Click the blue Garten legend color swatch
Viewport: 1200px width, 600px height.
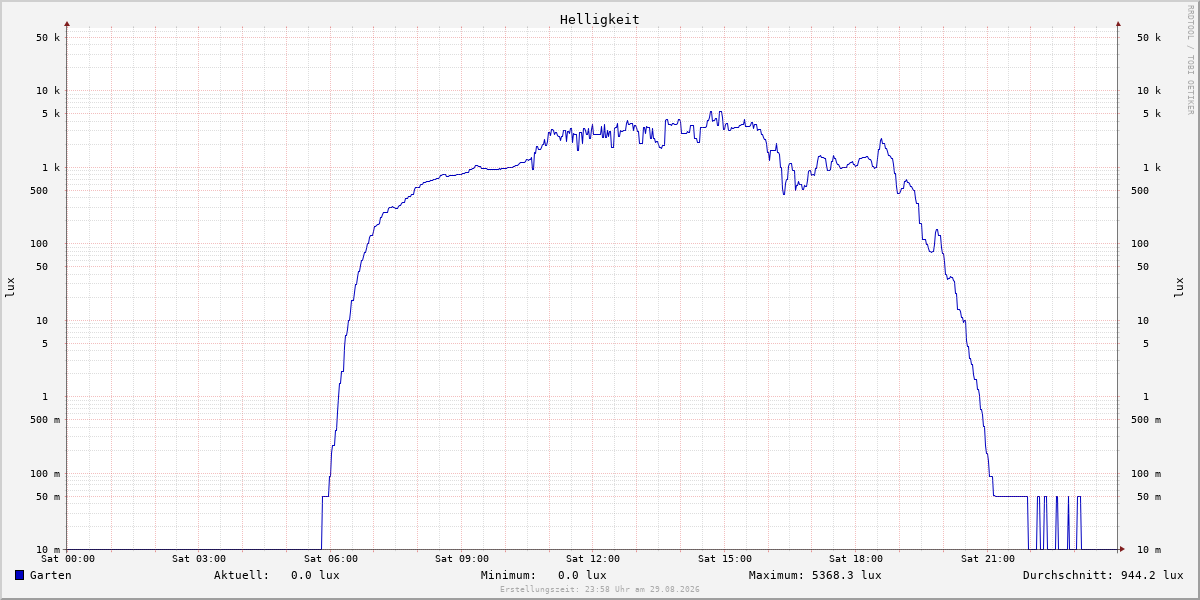[x=19, y=575]
